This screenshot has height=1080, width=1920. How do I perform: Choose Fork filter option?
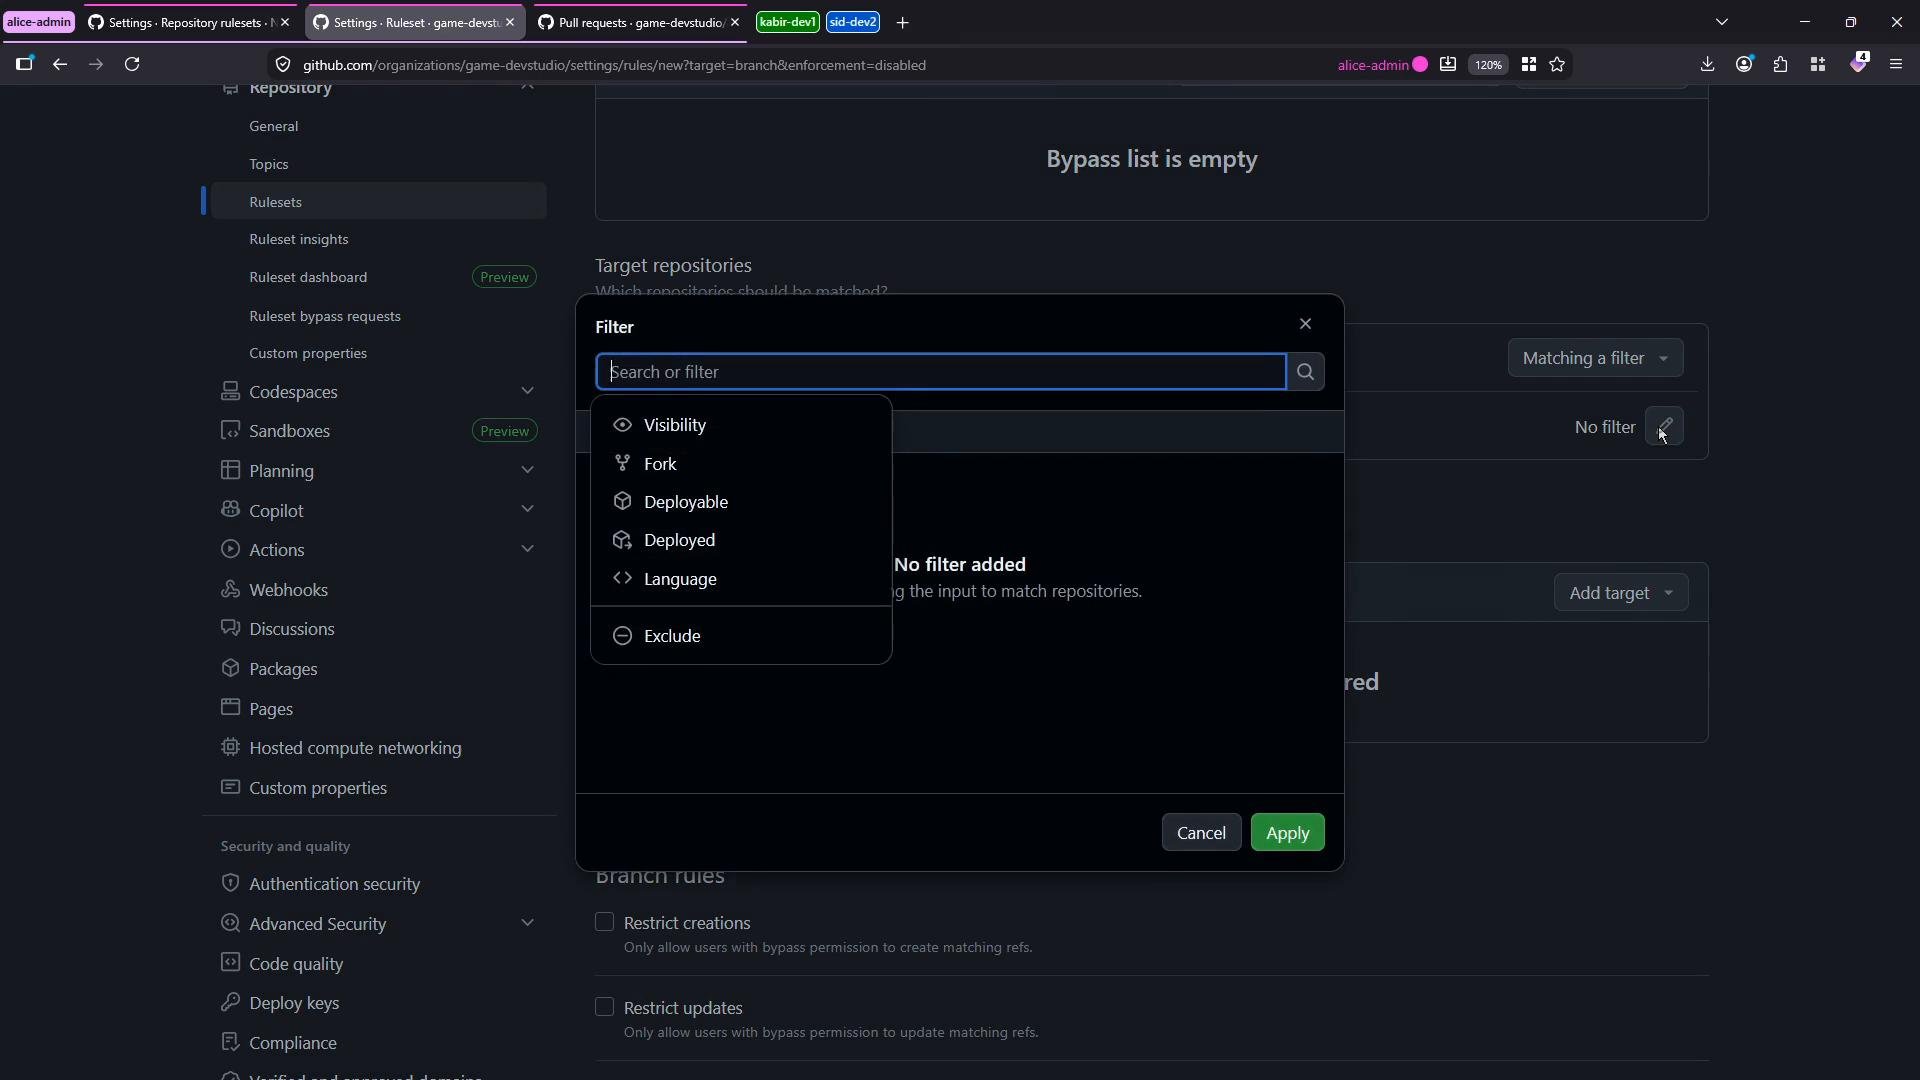[x=741, y=464]
